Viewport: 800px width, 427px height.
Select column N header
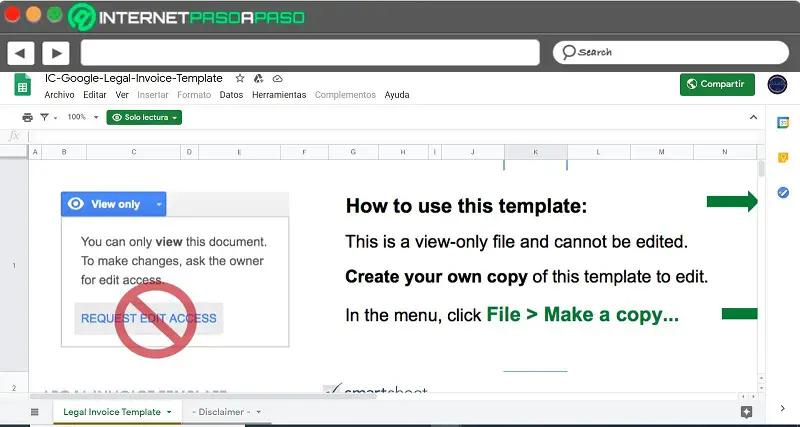click(724, 152)
